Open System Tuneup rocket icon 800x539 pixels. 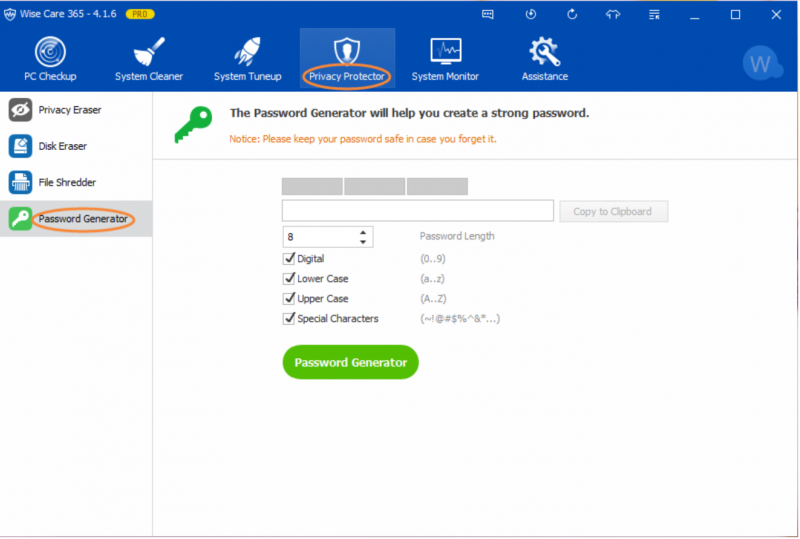coord(247,52)
